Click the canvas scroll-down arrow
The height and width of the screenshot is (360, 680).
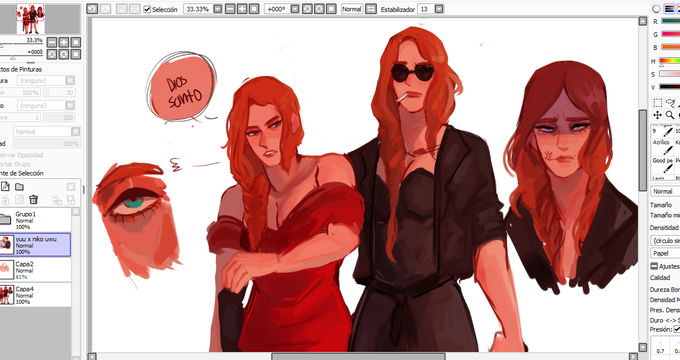[x=643, y=347]
